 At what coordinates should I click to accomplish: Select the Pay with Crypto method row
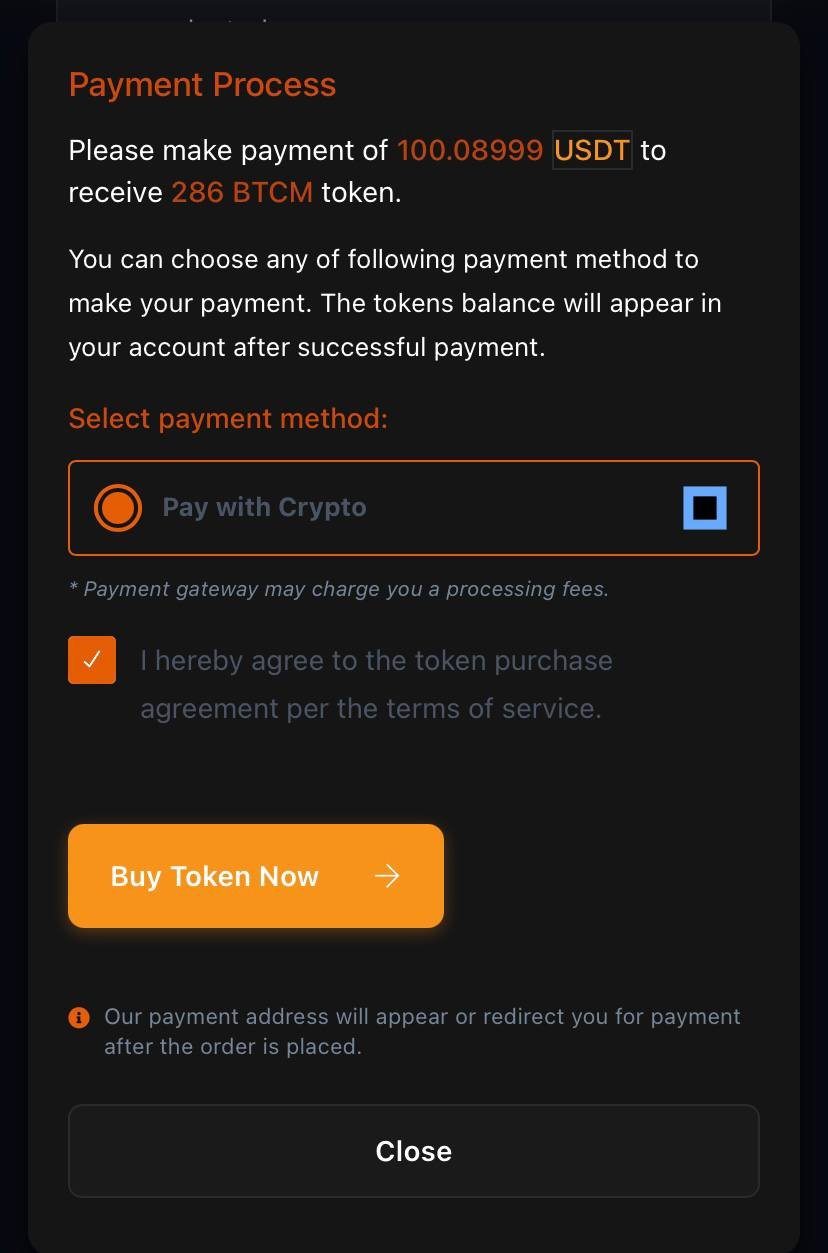click(x=414, y=507)
